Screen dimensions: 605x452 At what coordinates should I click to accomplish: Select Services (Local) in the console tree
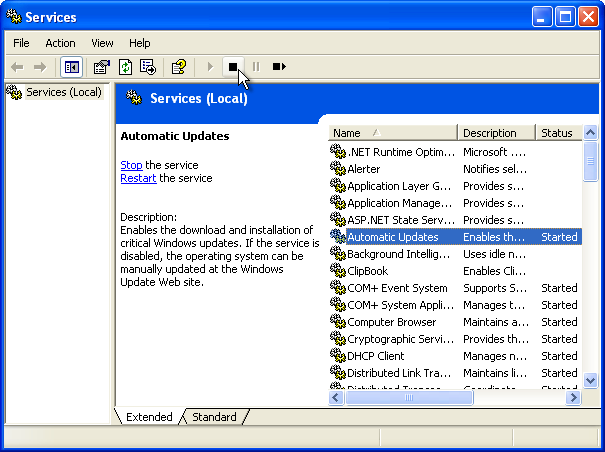[x=64, y=92]
